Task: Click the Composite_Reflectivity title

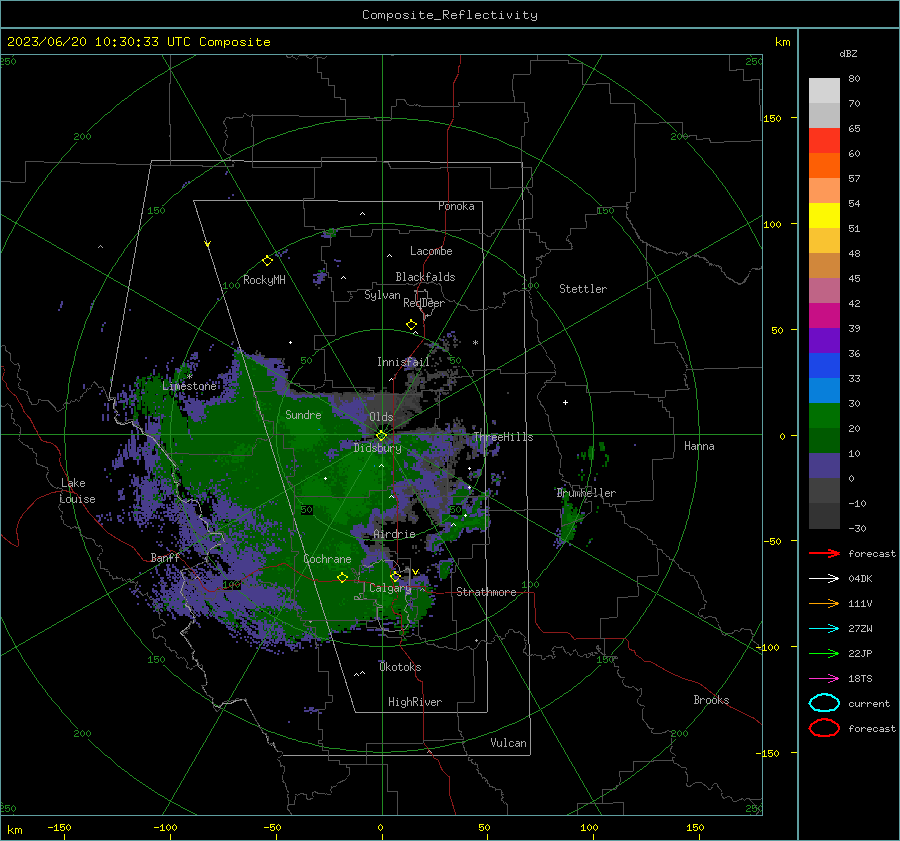Action: 450,15
